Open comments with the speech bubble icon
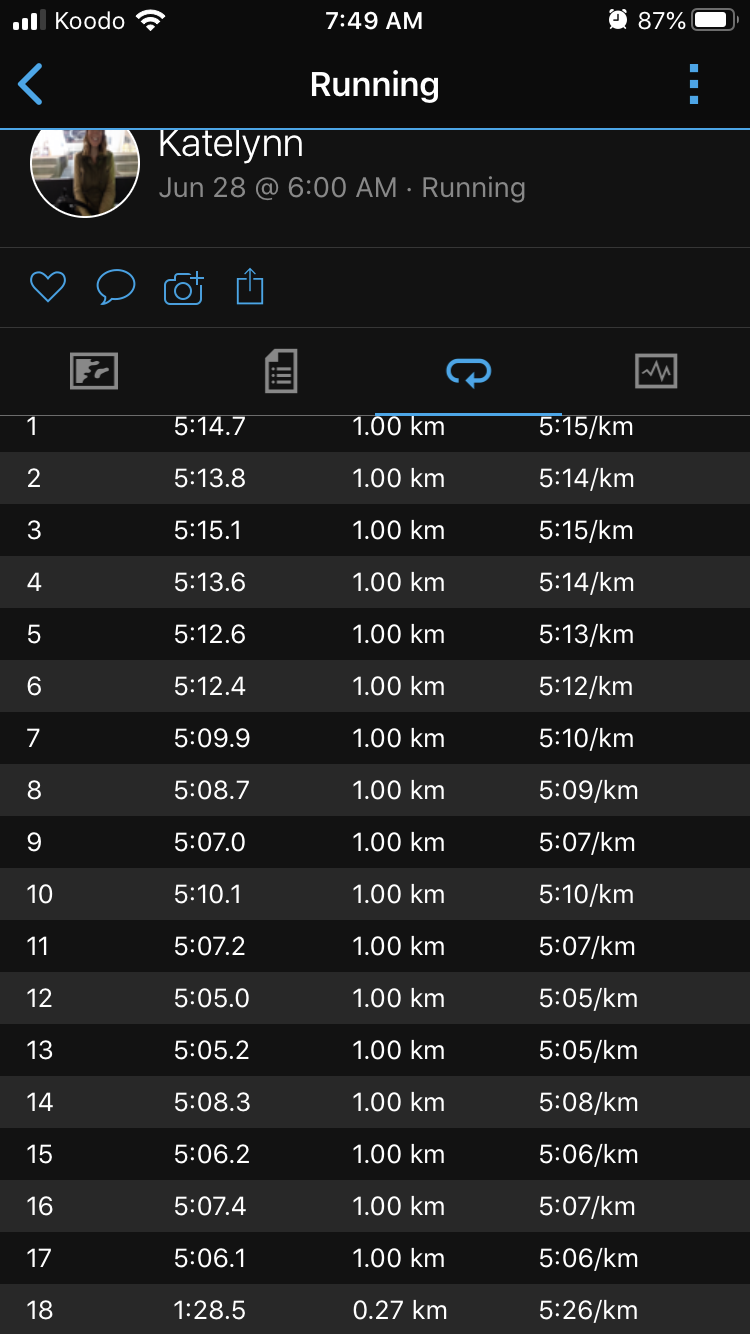The height and width of the screenshot is (1334, 750). (x=116, y=288)
